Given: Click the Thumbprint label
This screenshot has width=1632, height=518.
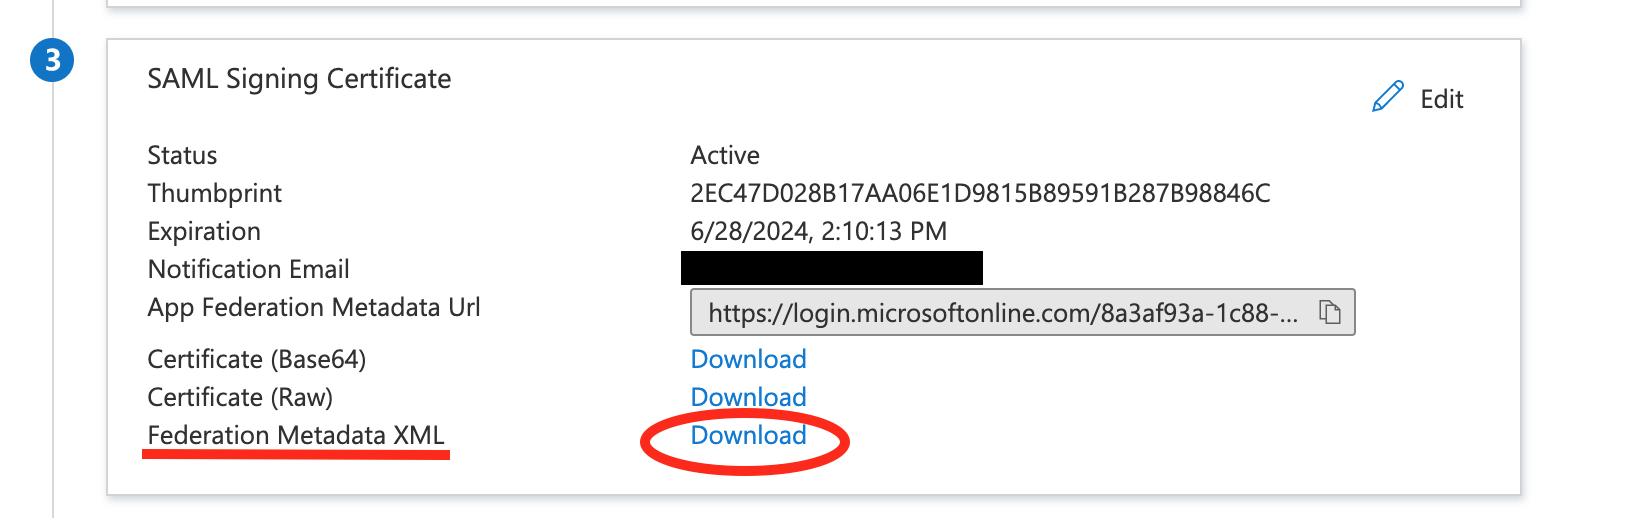Looking at the screenshot, I should pos(215,193).
